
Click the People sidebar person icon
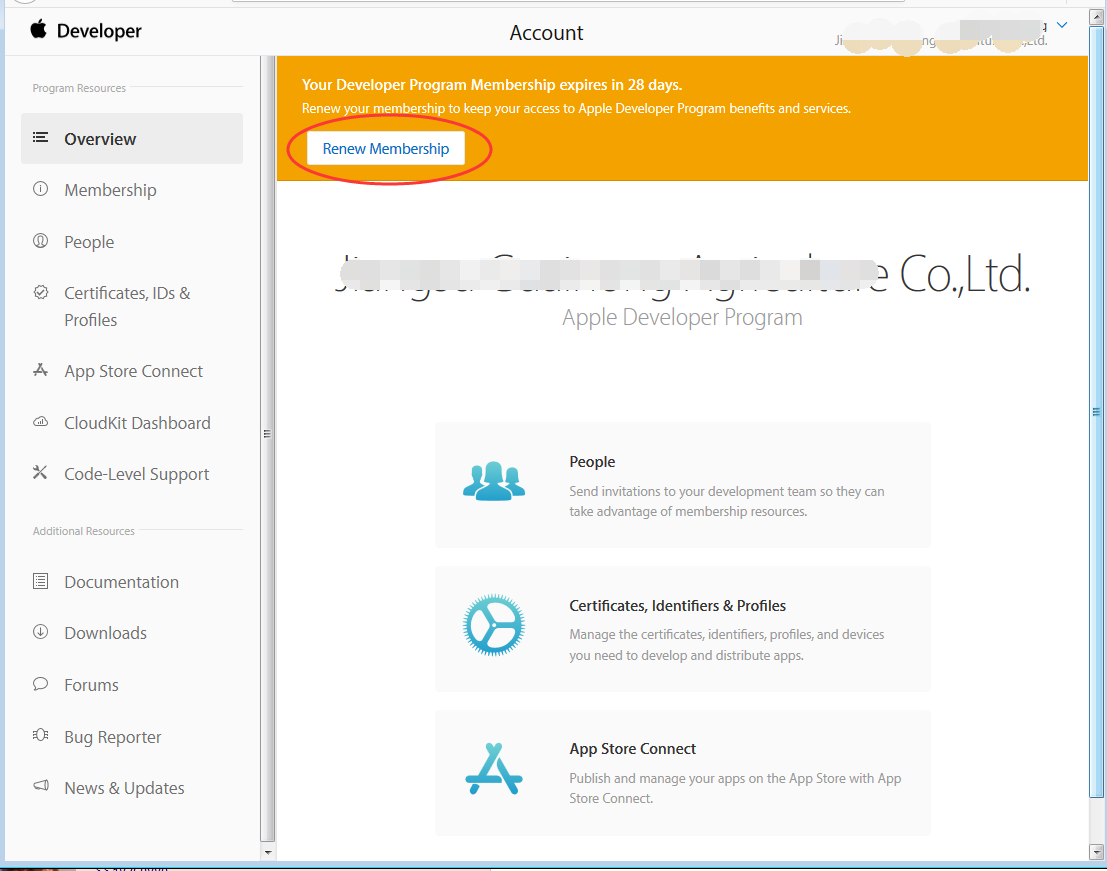(x=41, y=241)
